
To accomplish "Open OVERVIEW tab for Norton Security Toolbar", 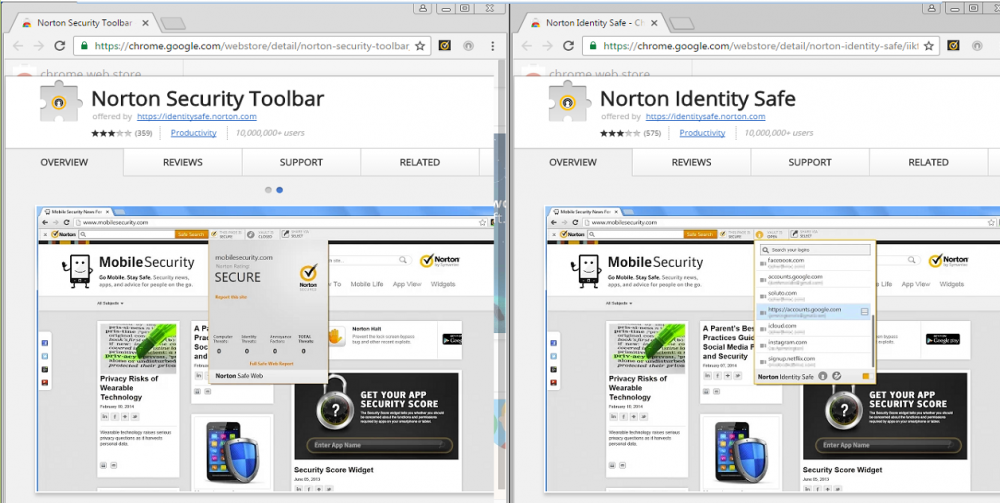I will (x=64, y=163).
